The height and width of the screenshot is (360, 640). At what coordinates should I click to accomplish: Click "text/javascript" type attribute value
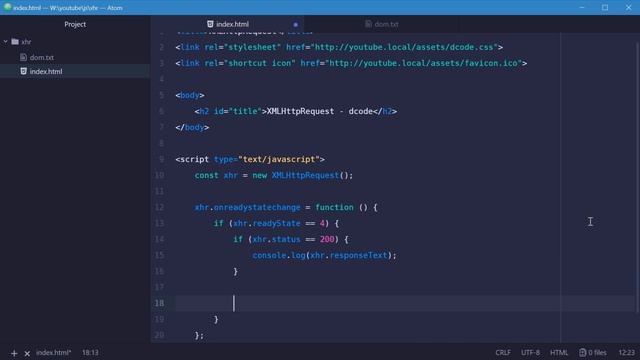coord(279,160)
